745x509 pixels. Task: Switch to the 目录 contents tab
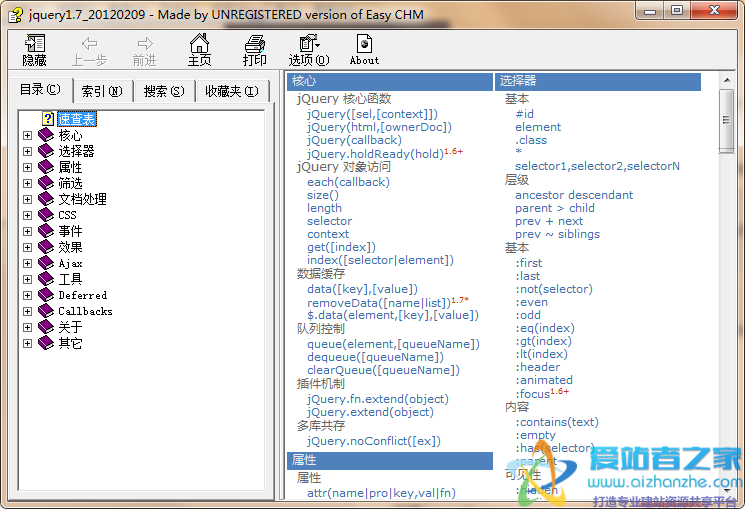40,89
